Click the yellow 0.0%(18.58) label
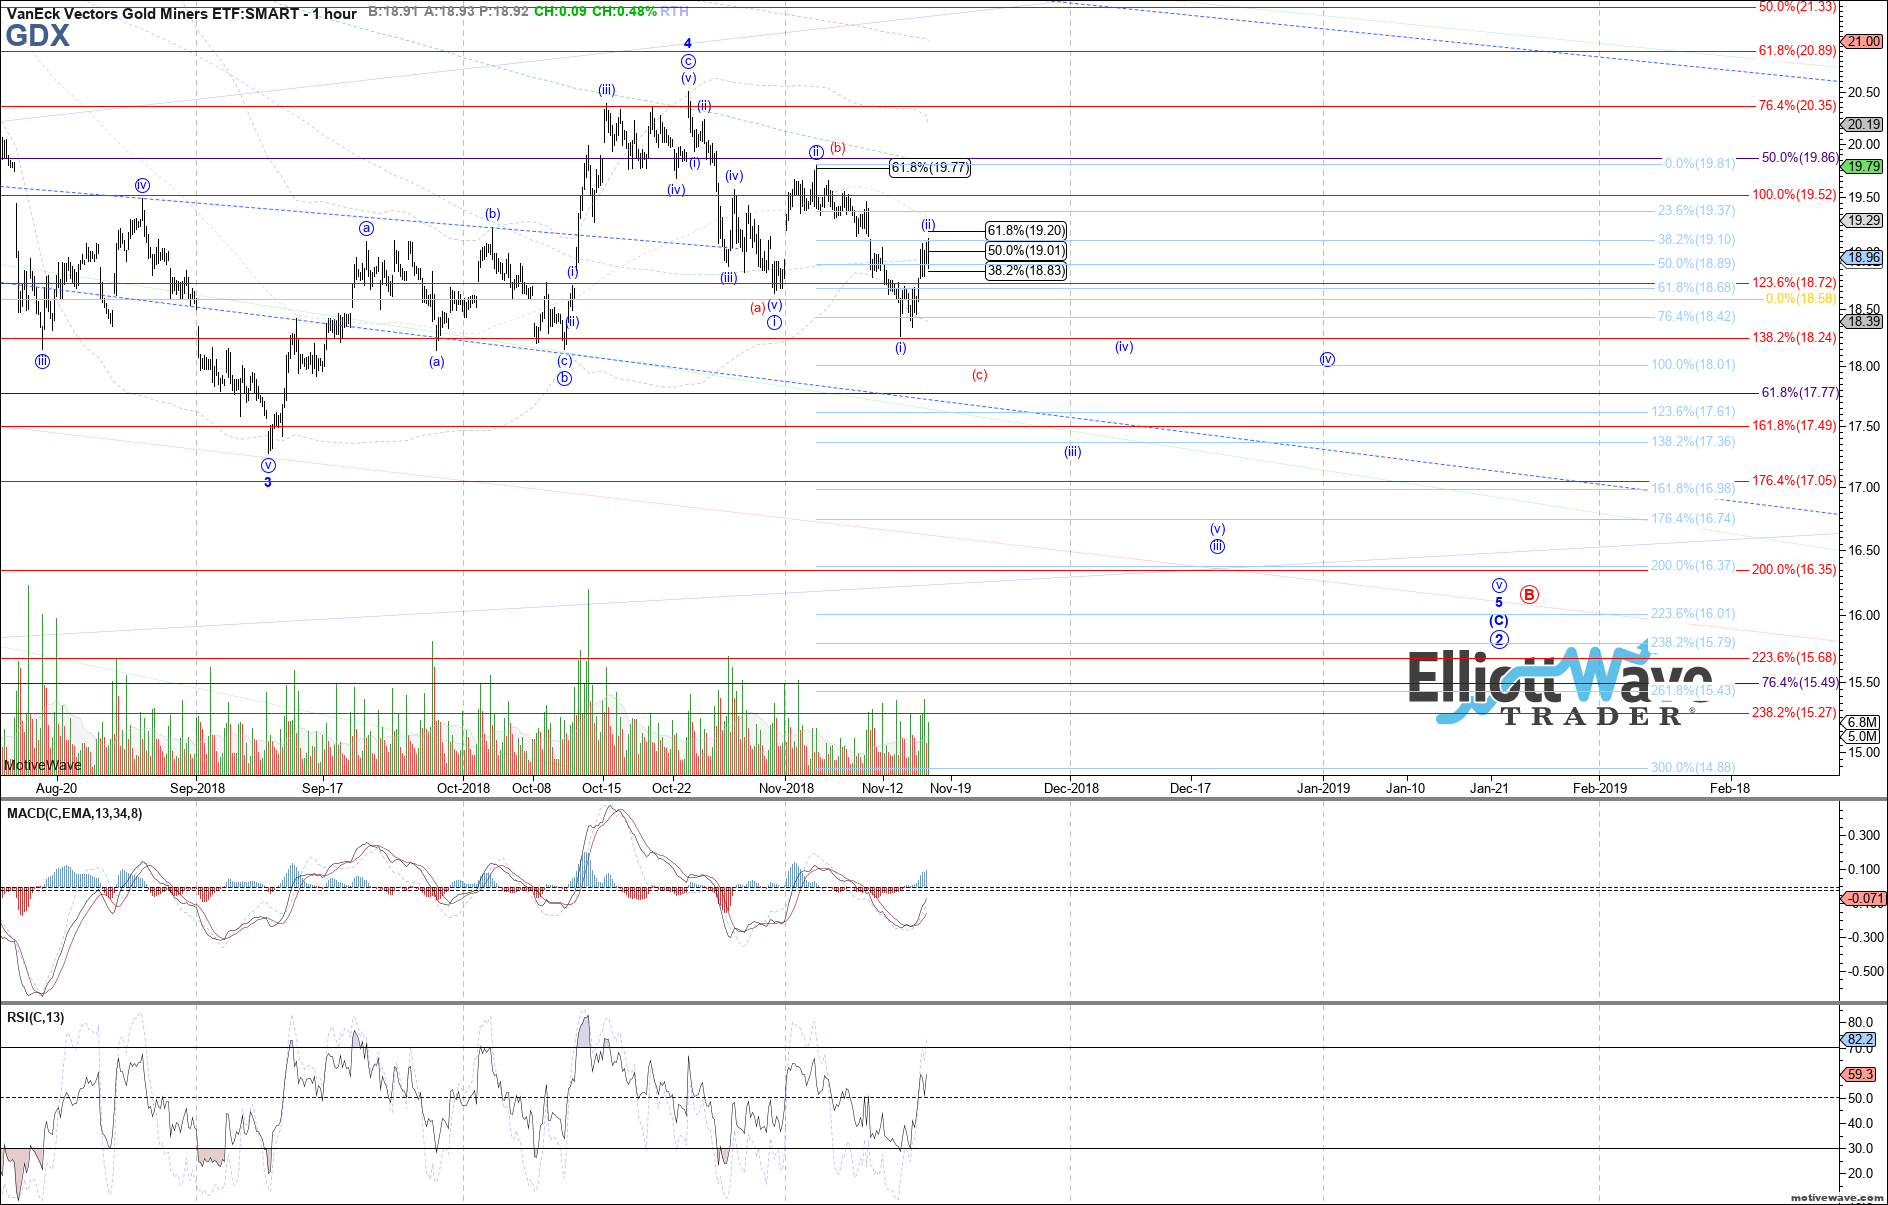The image size is (1888, 1205). [1802, 298]
